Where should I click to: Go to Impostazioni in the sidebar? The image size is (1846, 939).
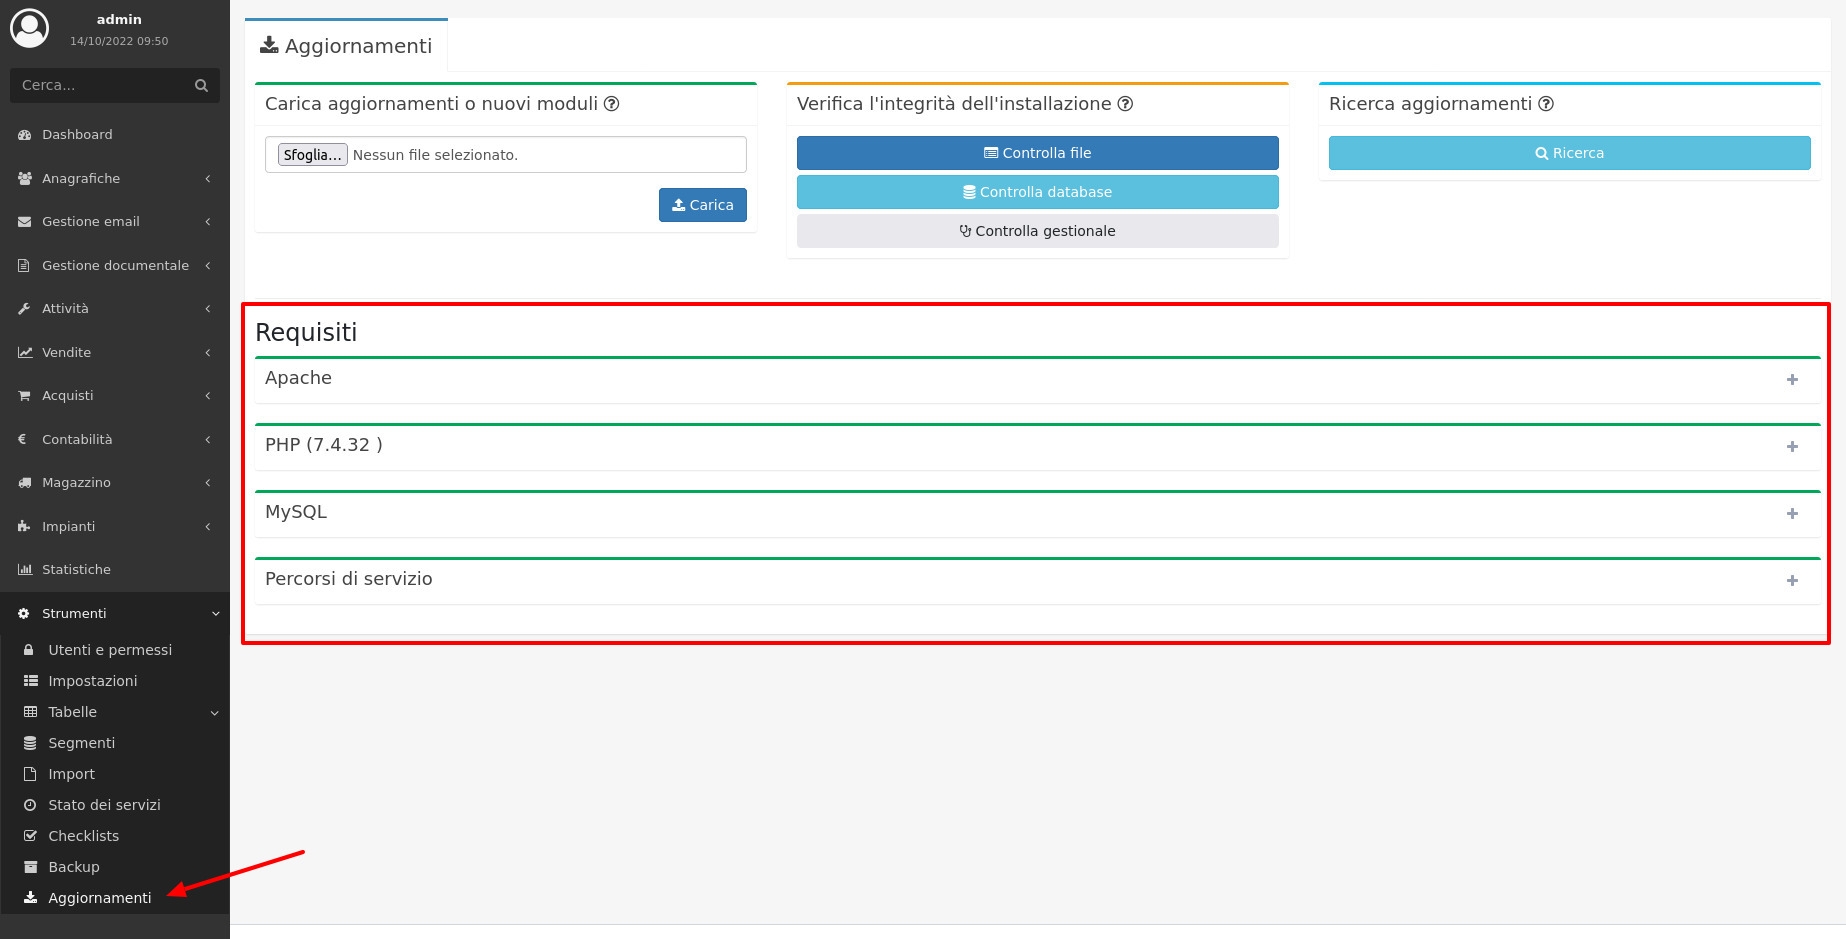(x=93, y=681)
